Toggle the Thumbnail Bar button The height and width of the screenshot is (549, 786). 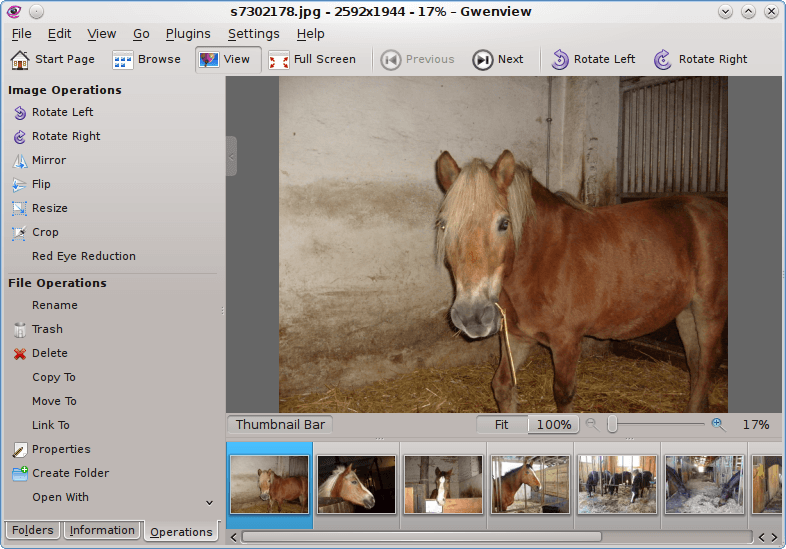click(280, 425)
